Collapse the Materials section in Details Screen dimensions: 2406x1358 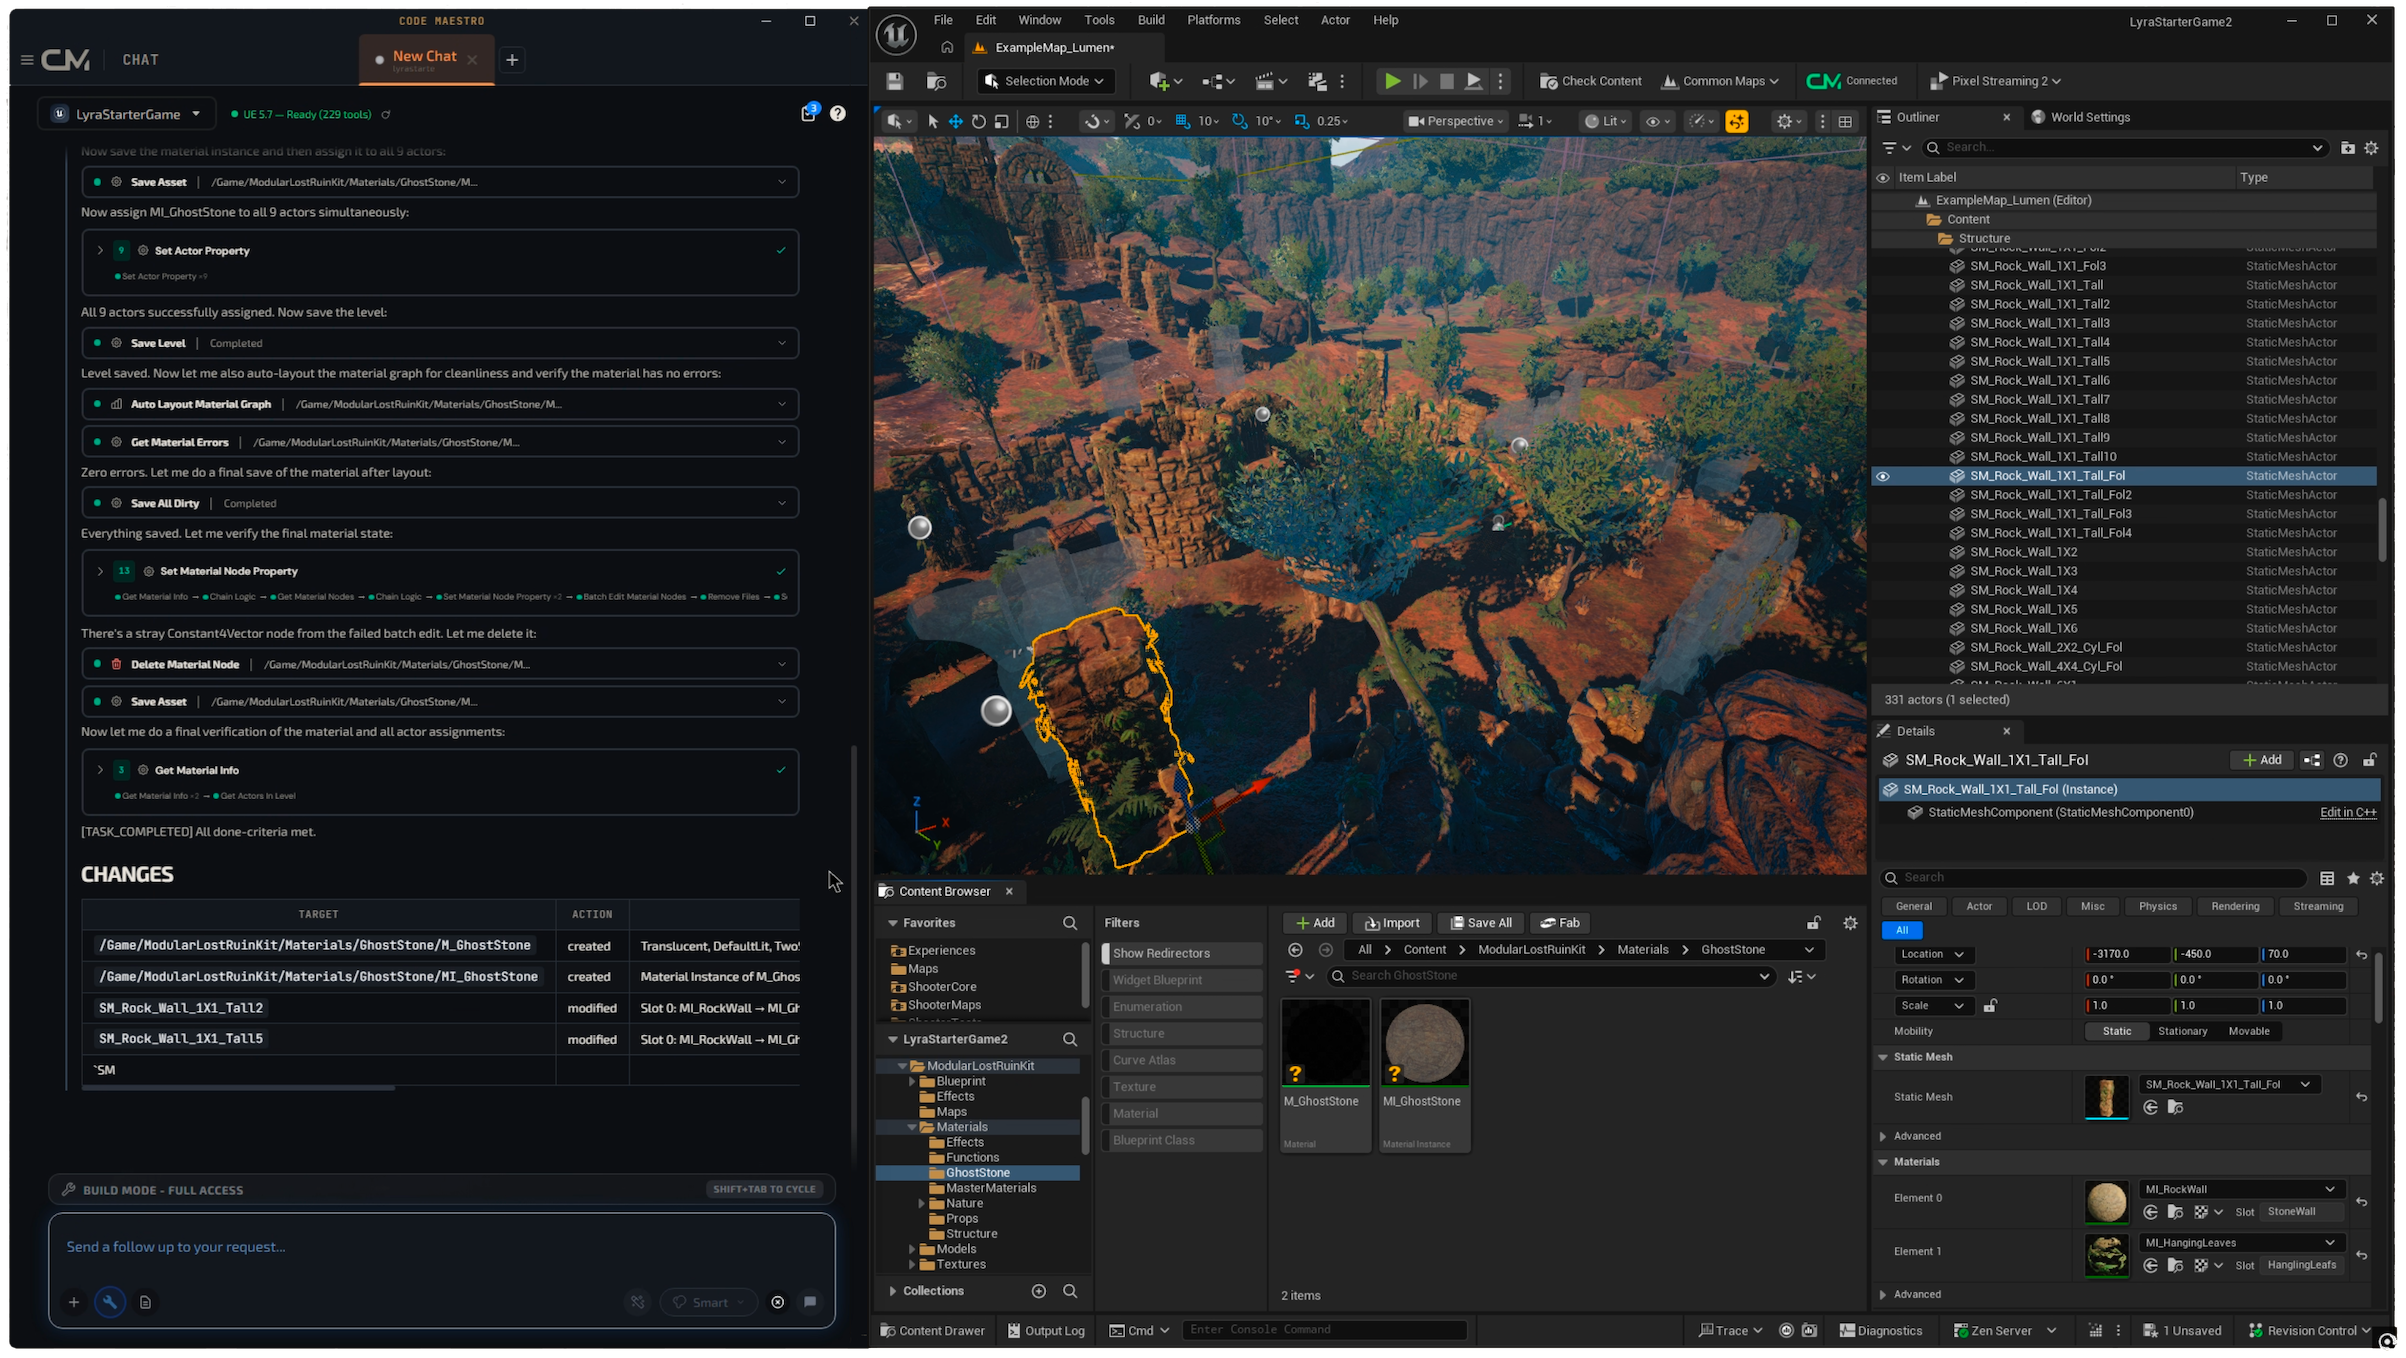tap(1883, 1162)
